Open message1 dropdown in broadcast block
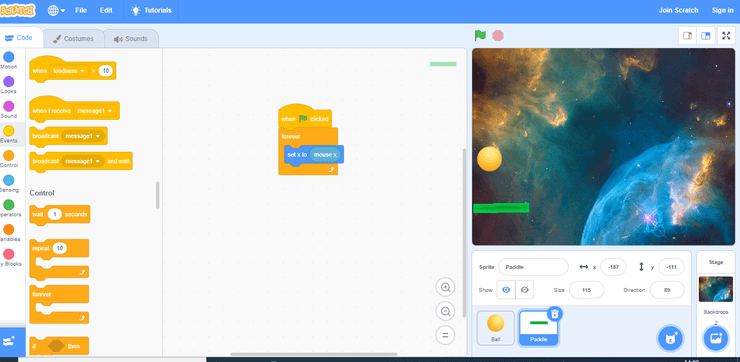 (82, 136)
